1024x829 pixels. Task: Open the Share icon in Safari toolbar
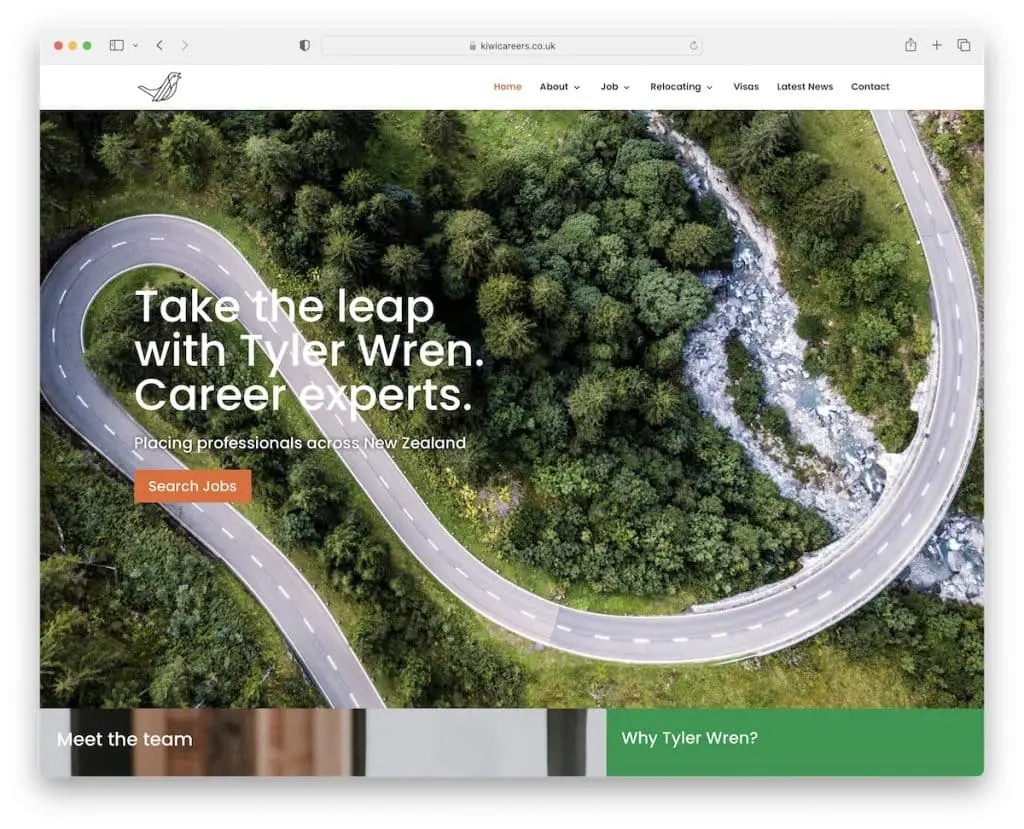point(910,45)
